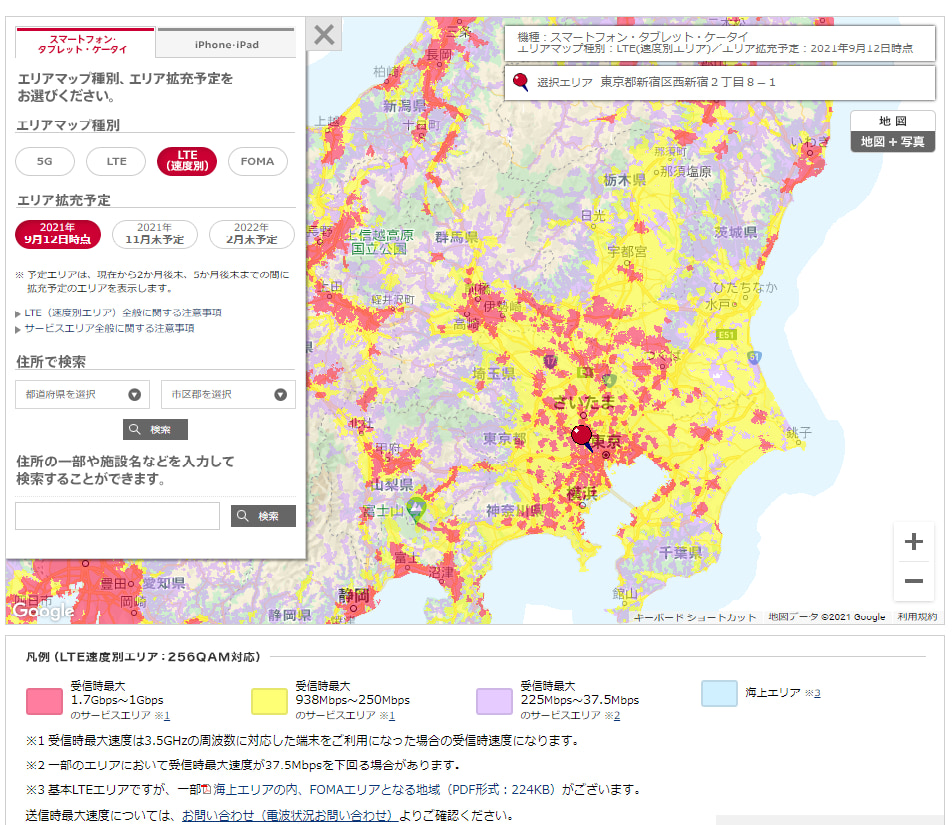Click 日光 label on the map
The image size is (952, 825).
[593, 215]
